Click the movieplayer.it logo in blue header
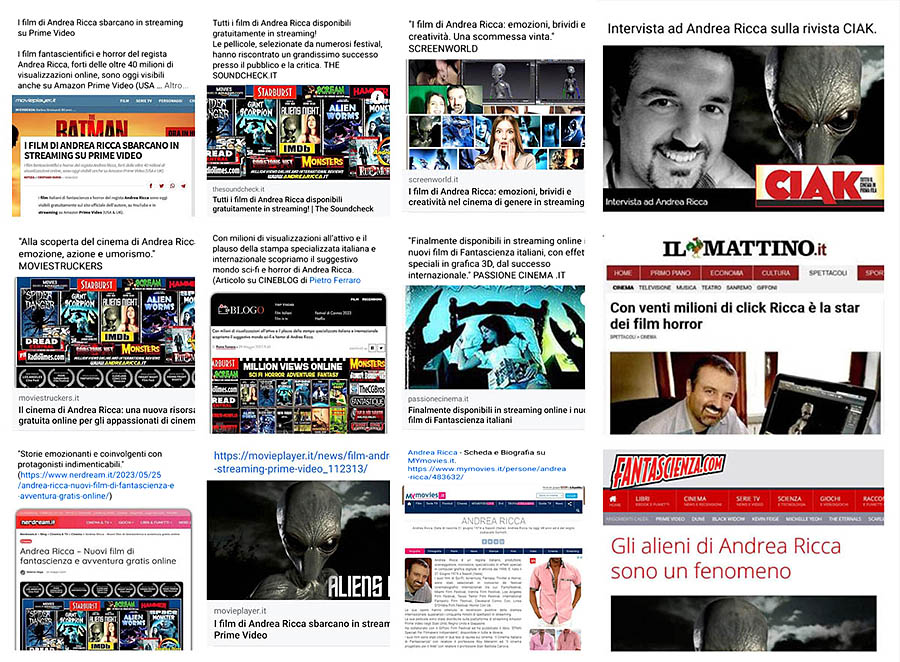This screenshot has width=900, height=662. click(36, 100)
